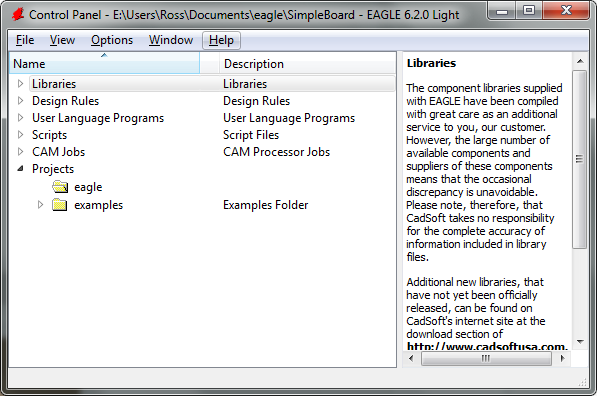
Task: Open the Window menu
Action: 171,40
